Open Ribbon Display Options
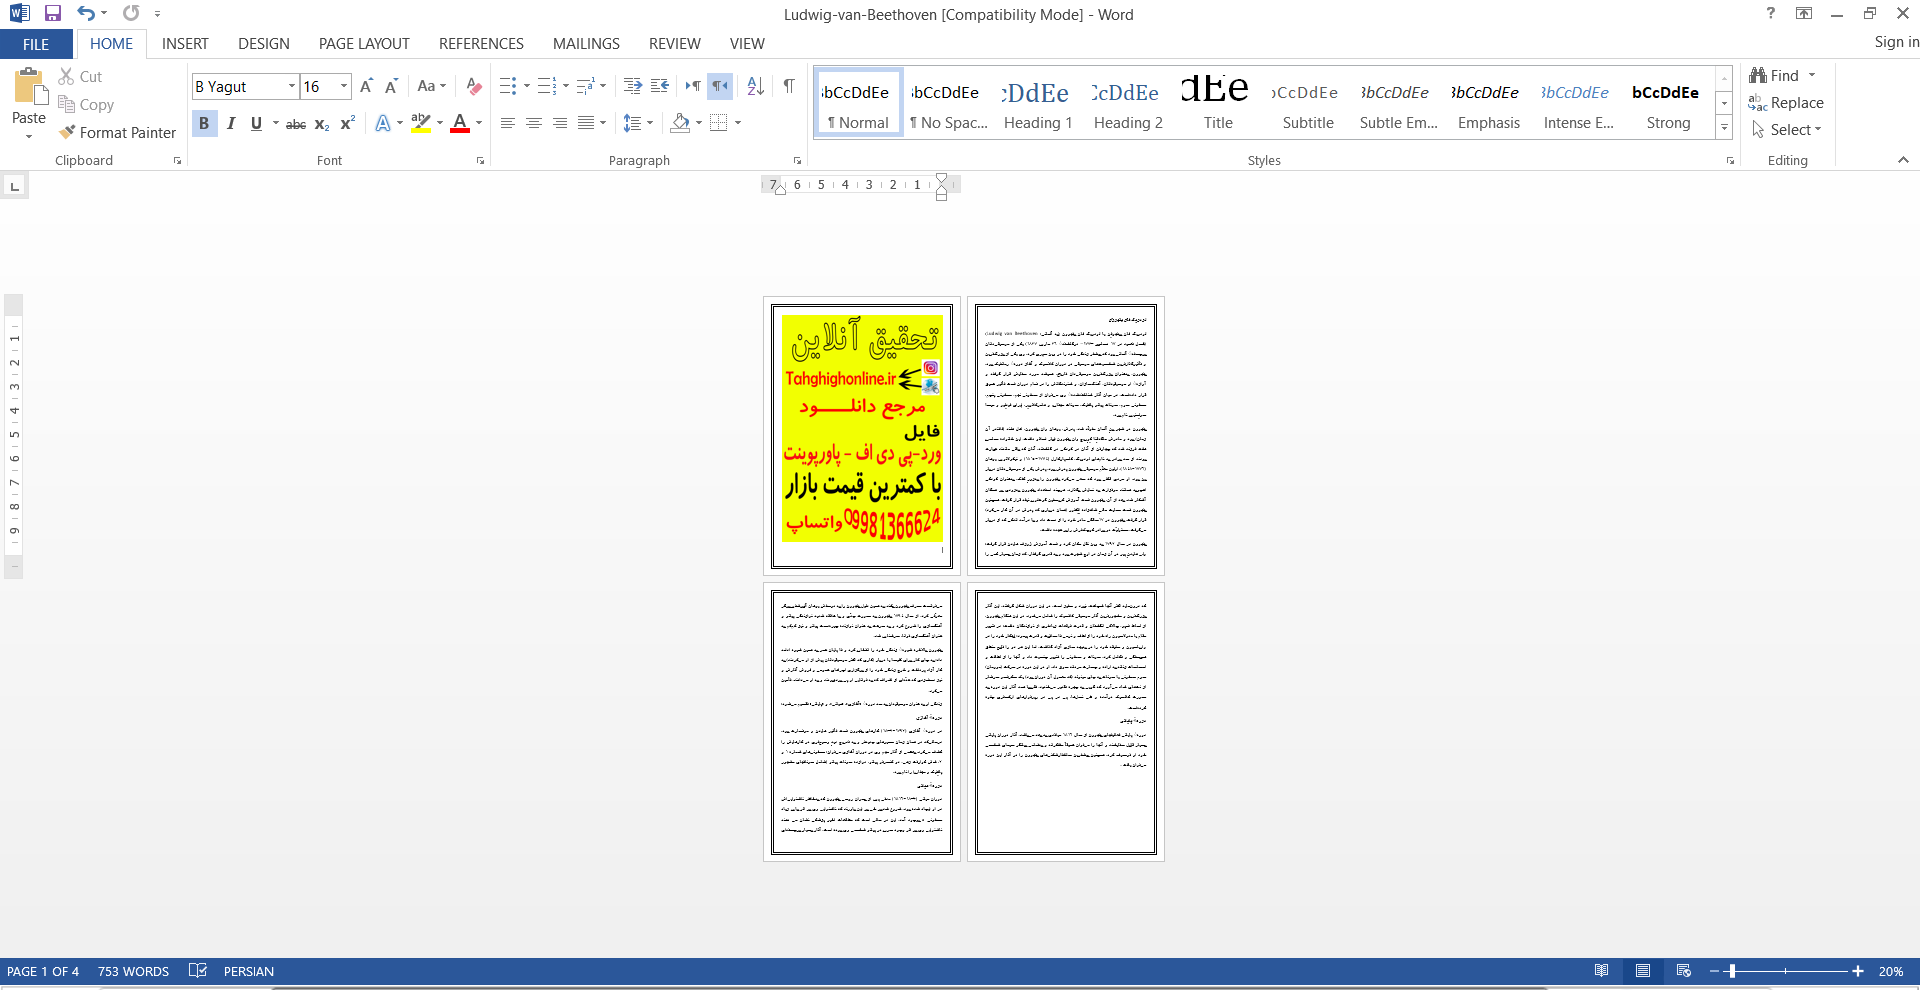The height and width of the screenshot is (990, 1920). (1804, 13)
